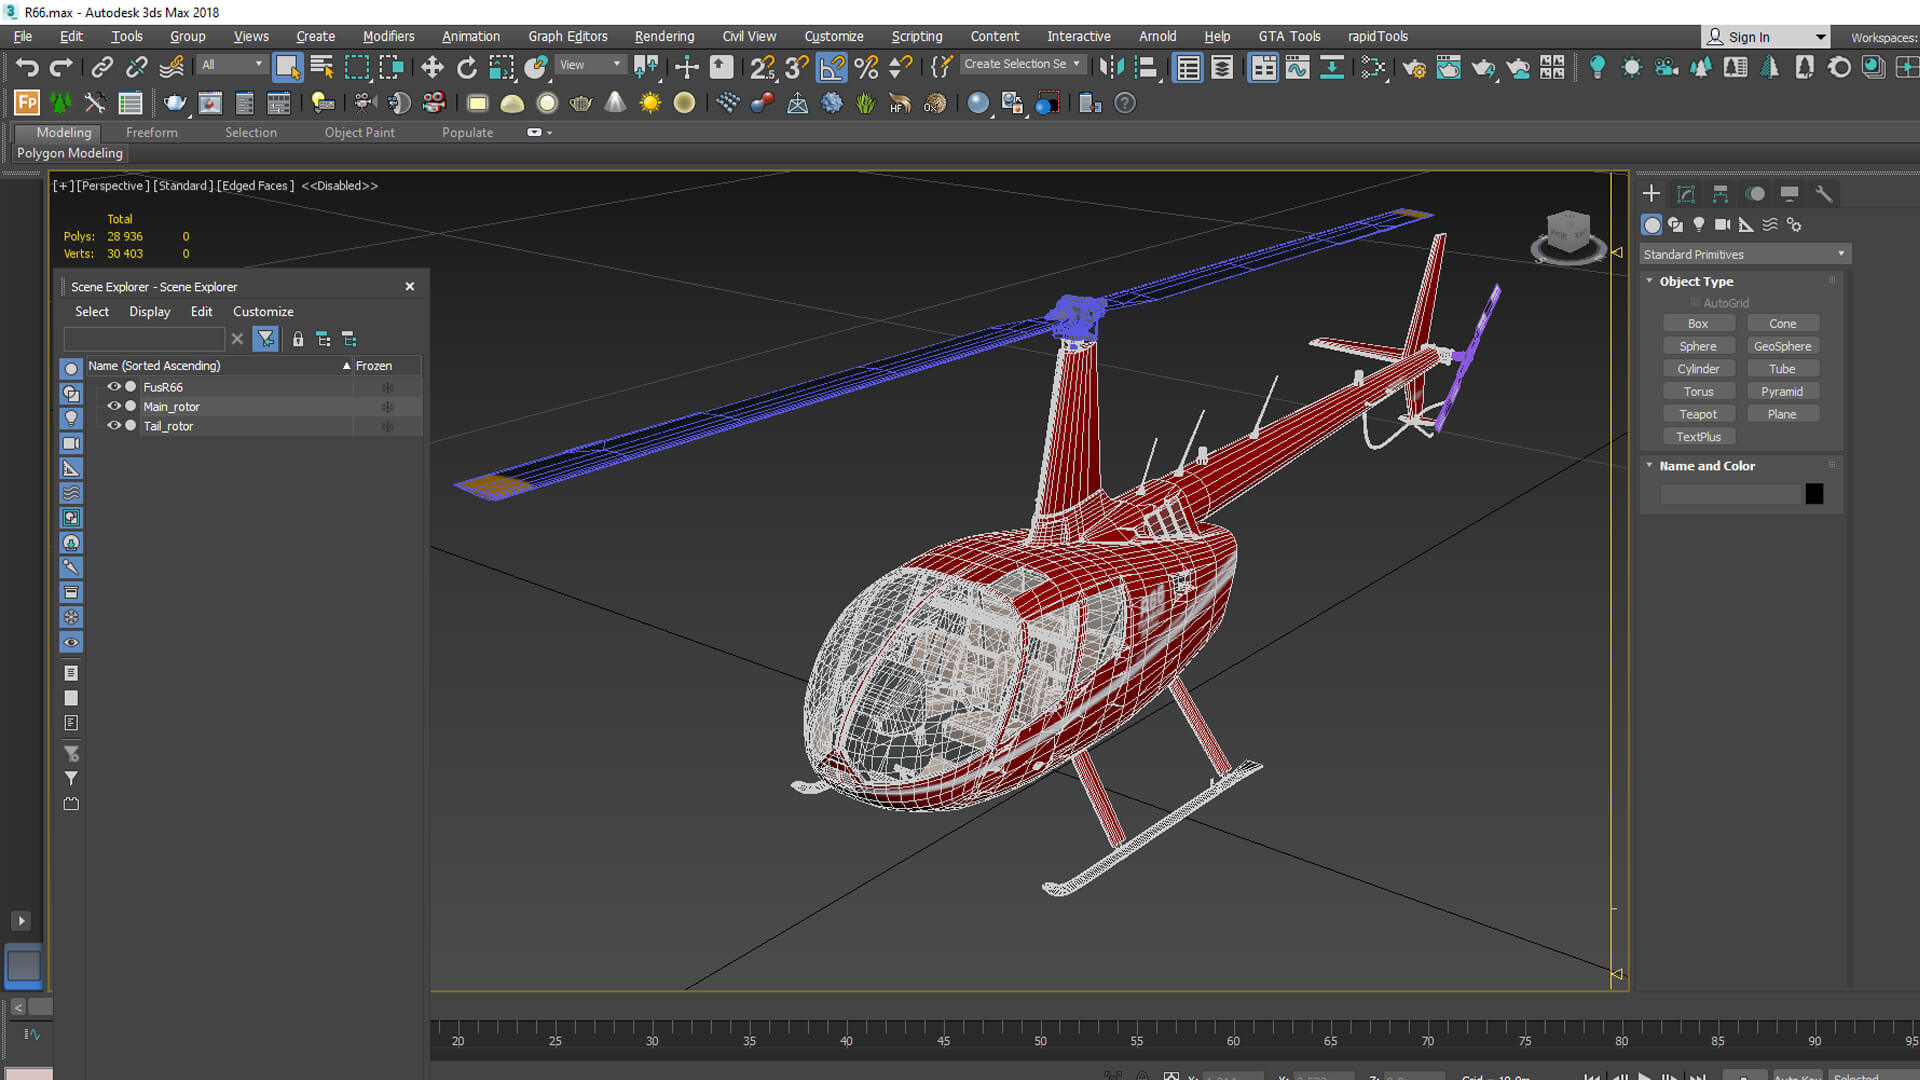
Task: Click the Undo arrow icon
Action: [x=27, y=67]
